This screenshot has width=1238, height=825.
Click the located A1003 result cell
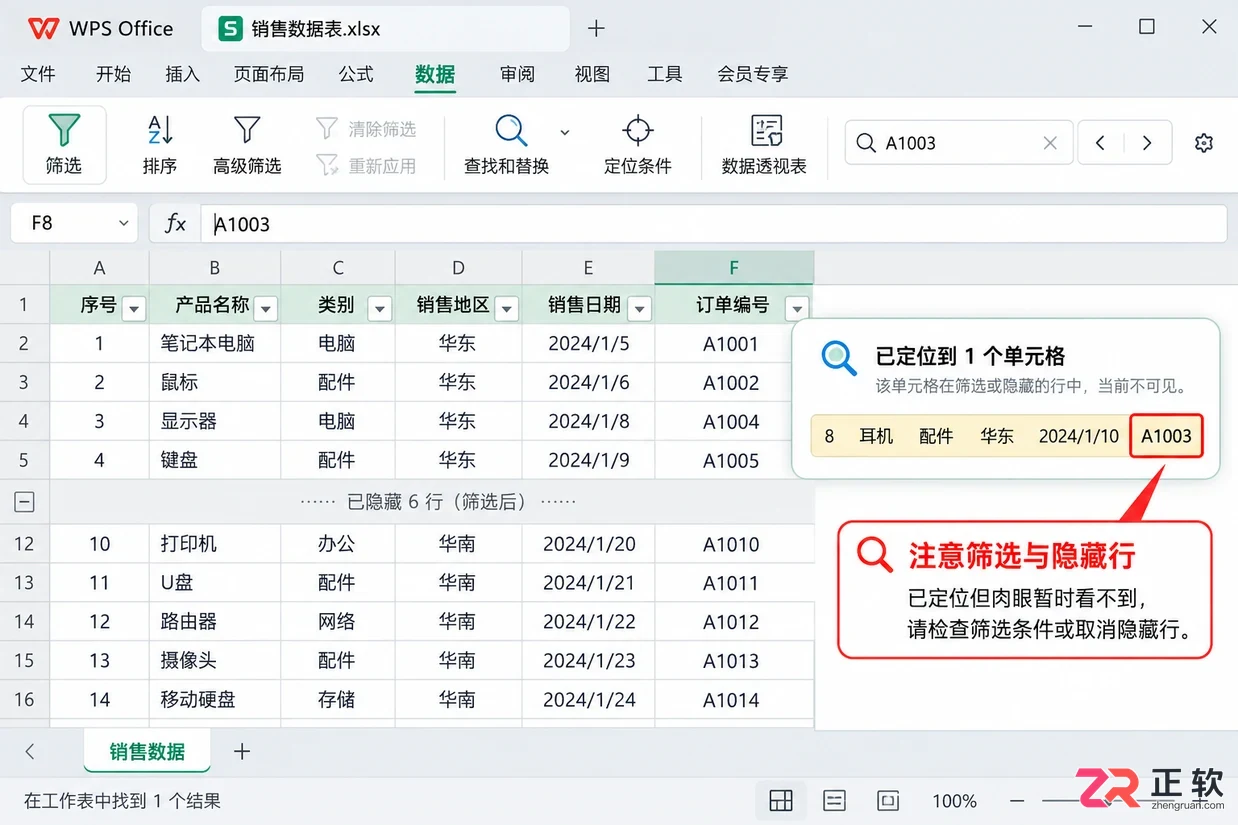[1166, 436]
